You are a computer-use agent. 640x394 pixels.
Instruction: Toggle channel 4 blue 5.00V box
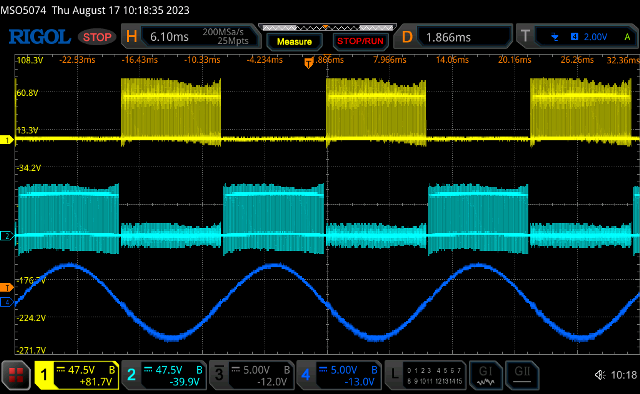pos(339,375)
